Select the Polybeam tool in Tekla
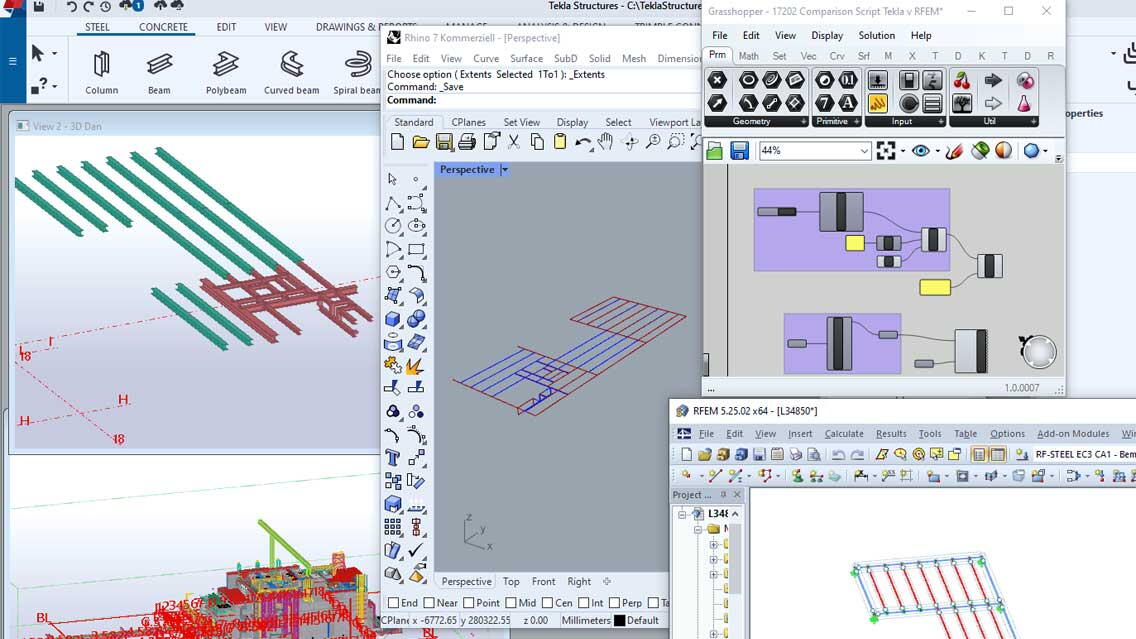This screenshot has width=1136, height=639. (226, 72)
